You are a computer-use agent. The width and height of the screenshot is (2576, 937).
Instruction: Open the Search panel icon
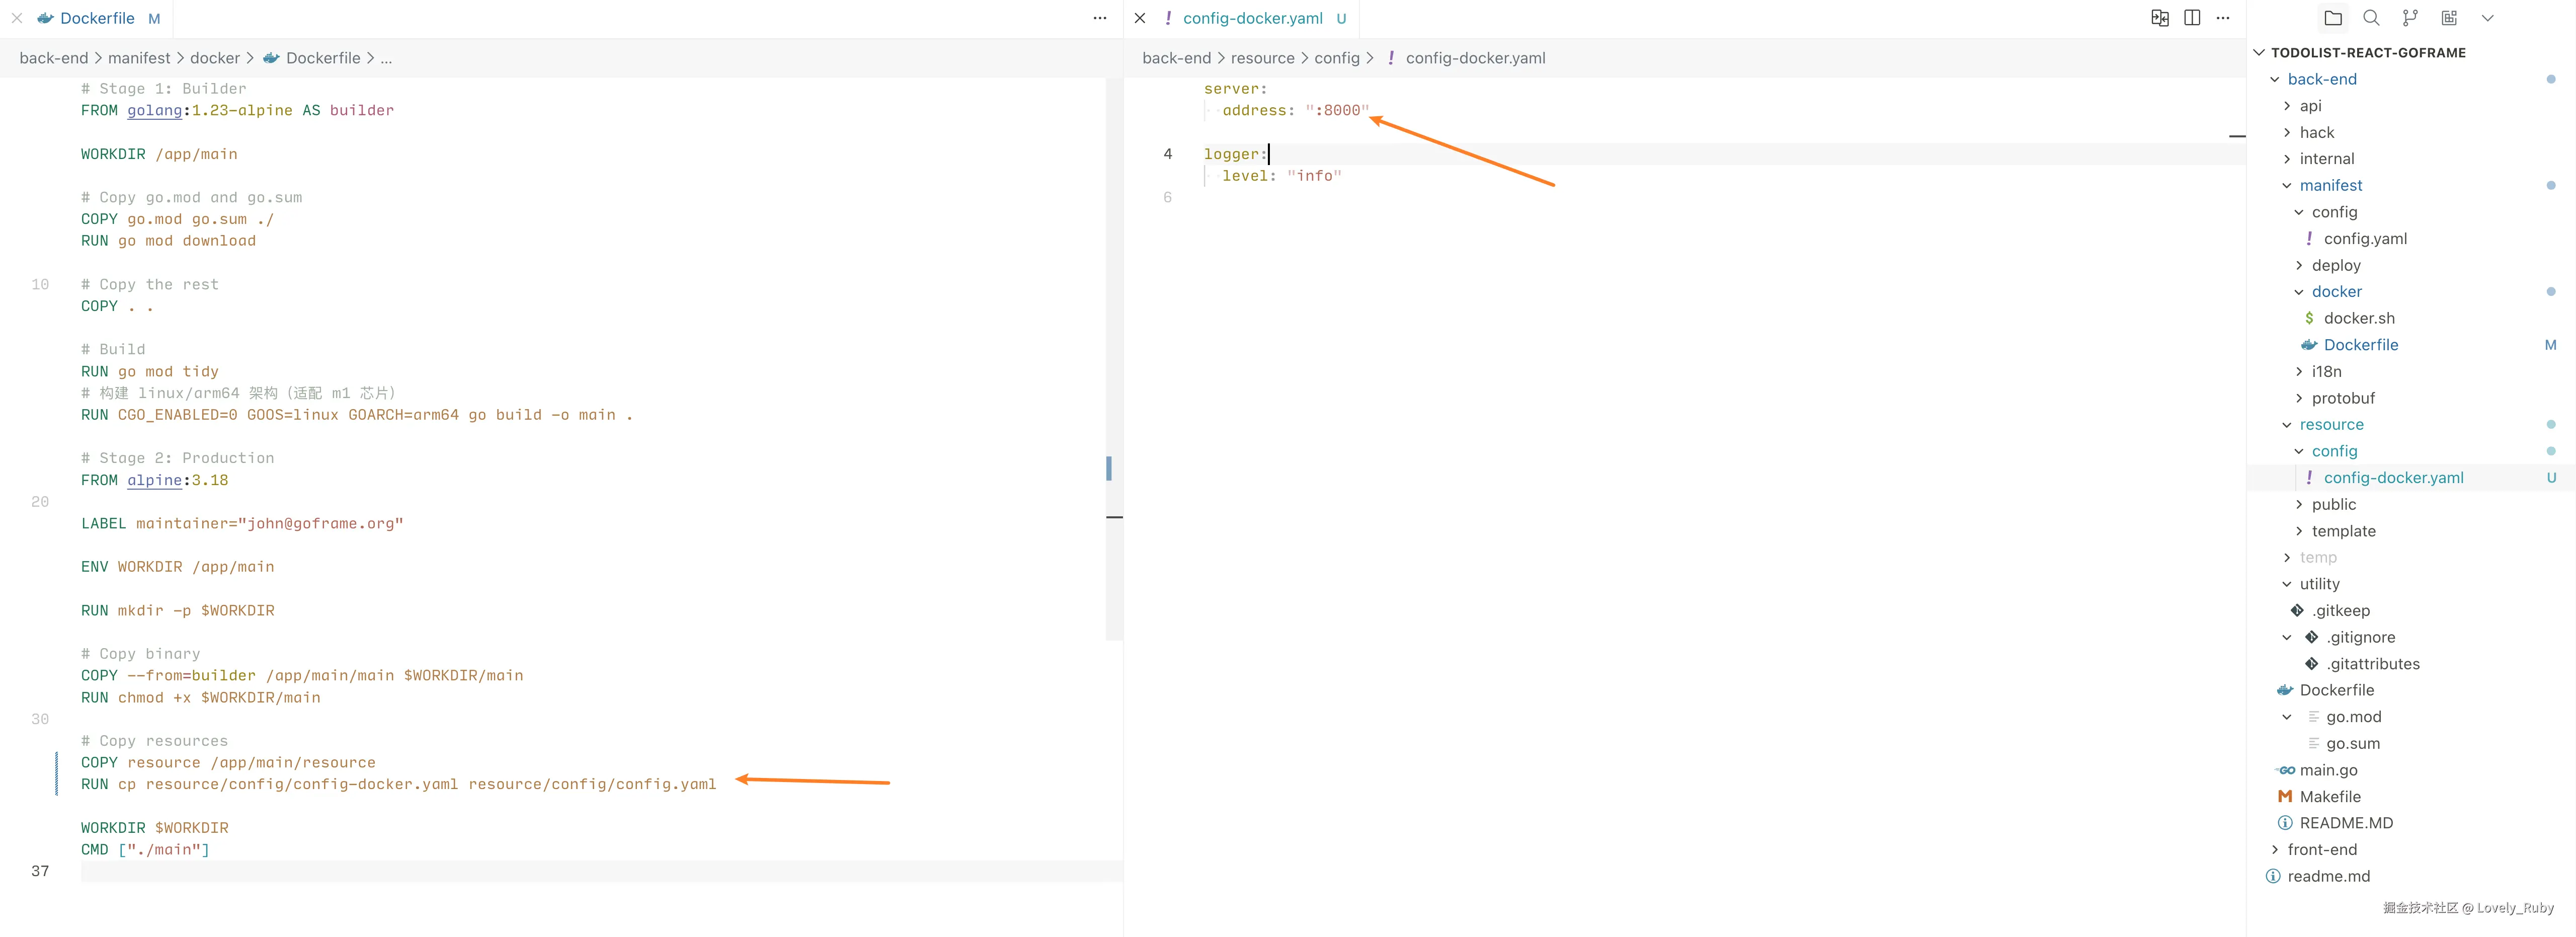pos(2371,18)
